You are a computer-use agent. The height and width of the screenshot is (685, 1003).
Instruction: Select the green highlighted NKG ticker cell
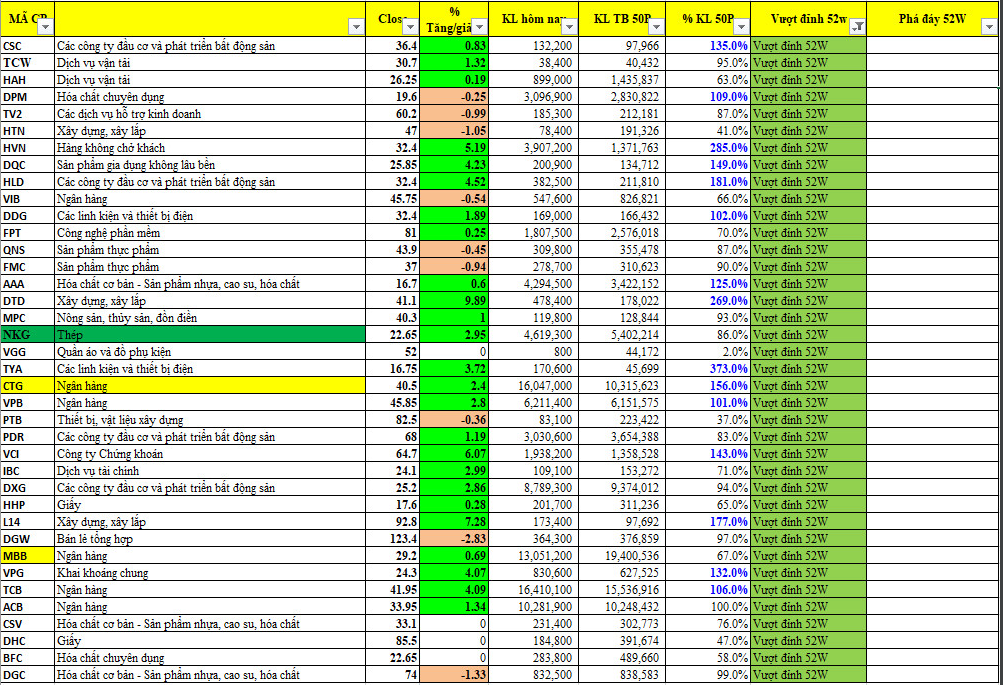coord(27,335)
